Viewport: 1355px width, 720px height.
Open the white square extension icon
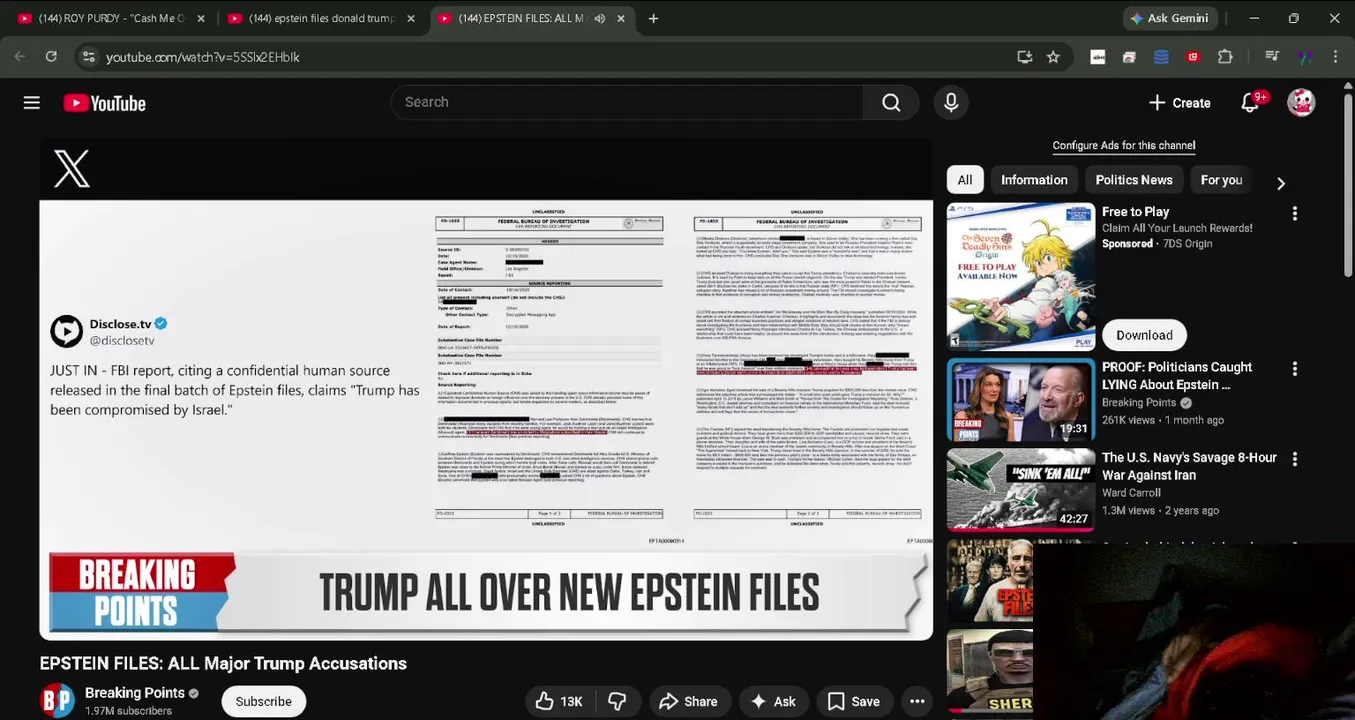pos(1097,57)
